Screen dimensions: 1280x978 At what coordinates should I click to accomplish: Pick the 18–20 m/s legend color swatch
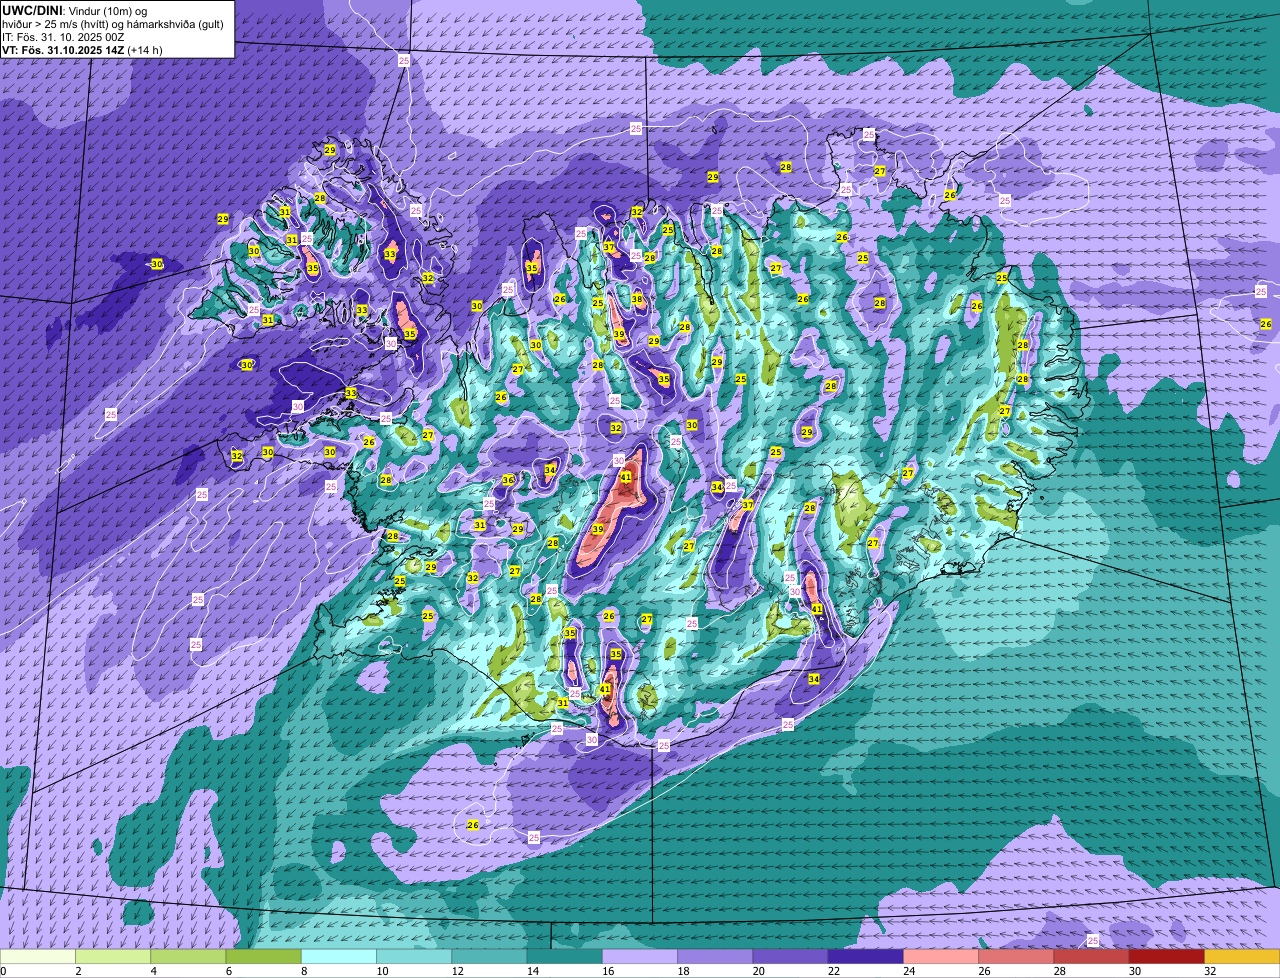[x=715, y=956]
